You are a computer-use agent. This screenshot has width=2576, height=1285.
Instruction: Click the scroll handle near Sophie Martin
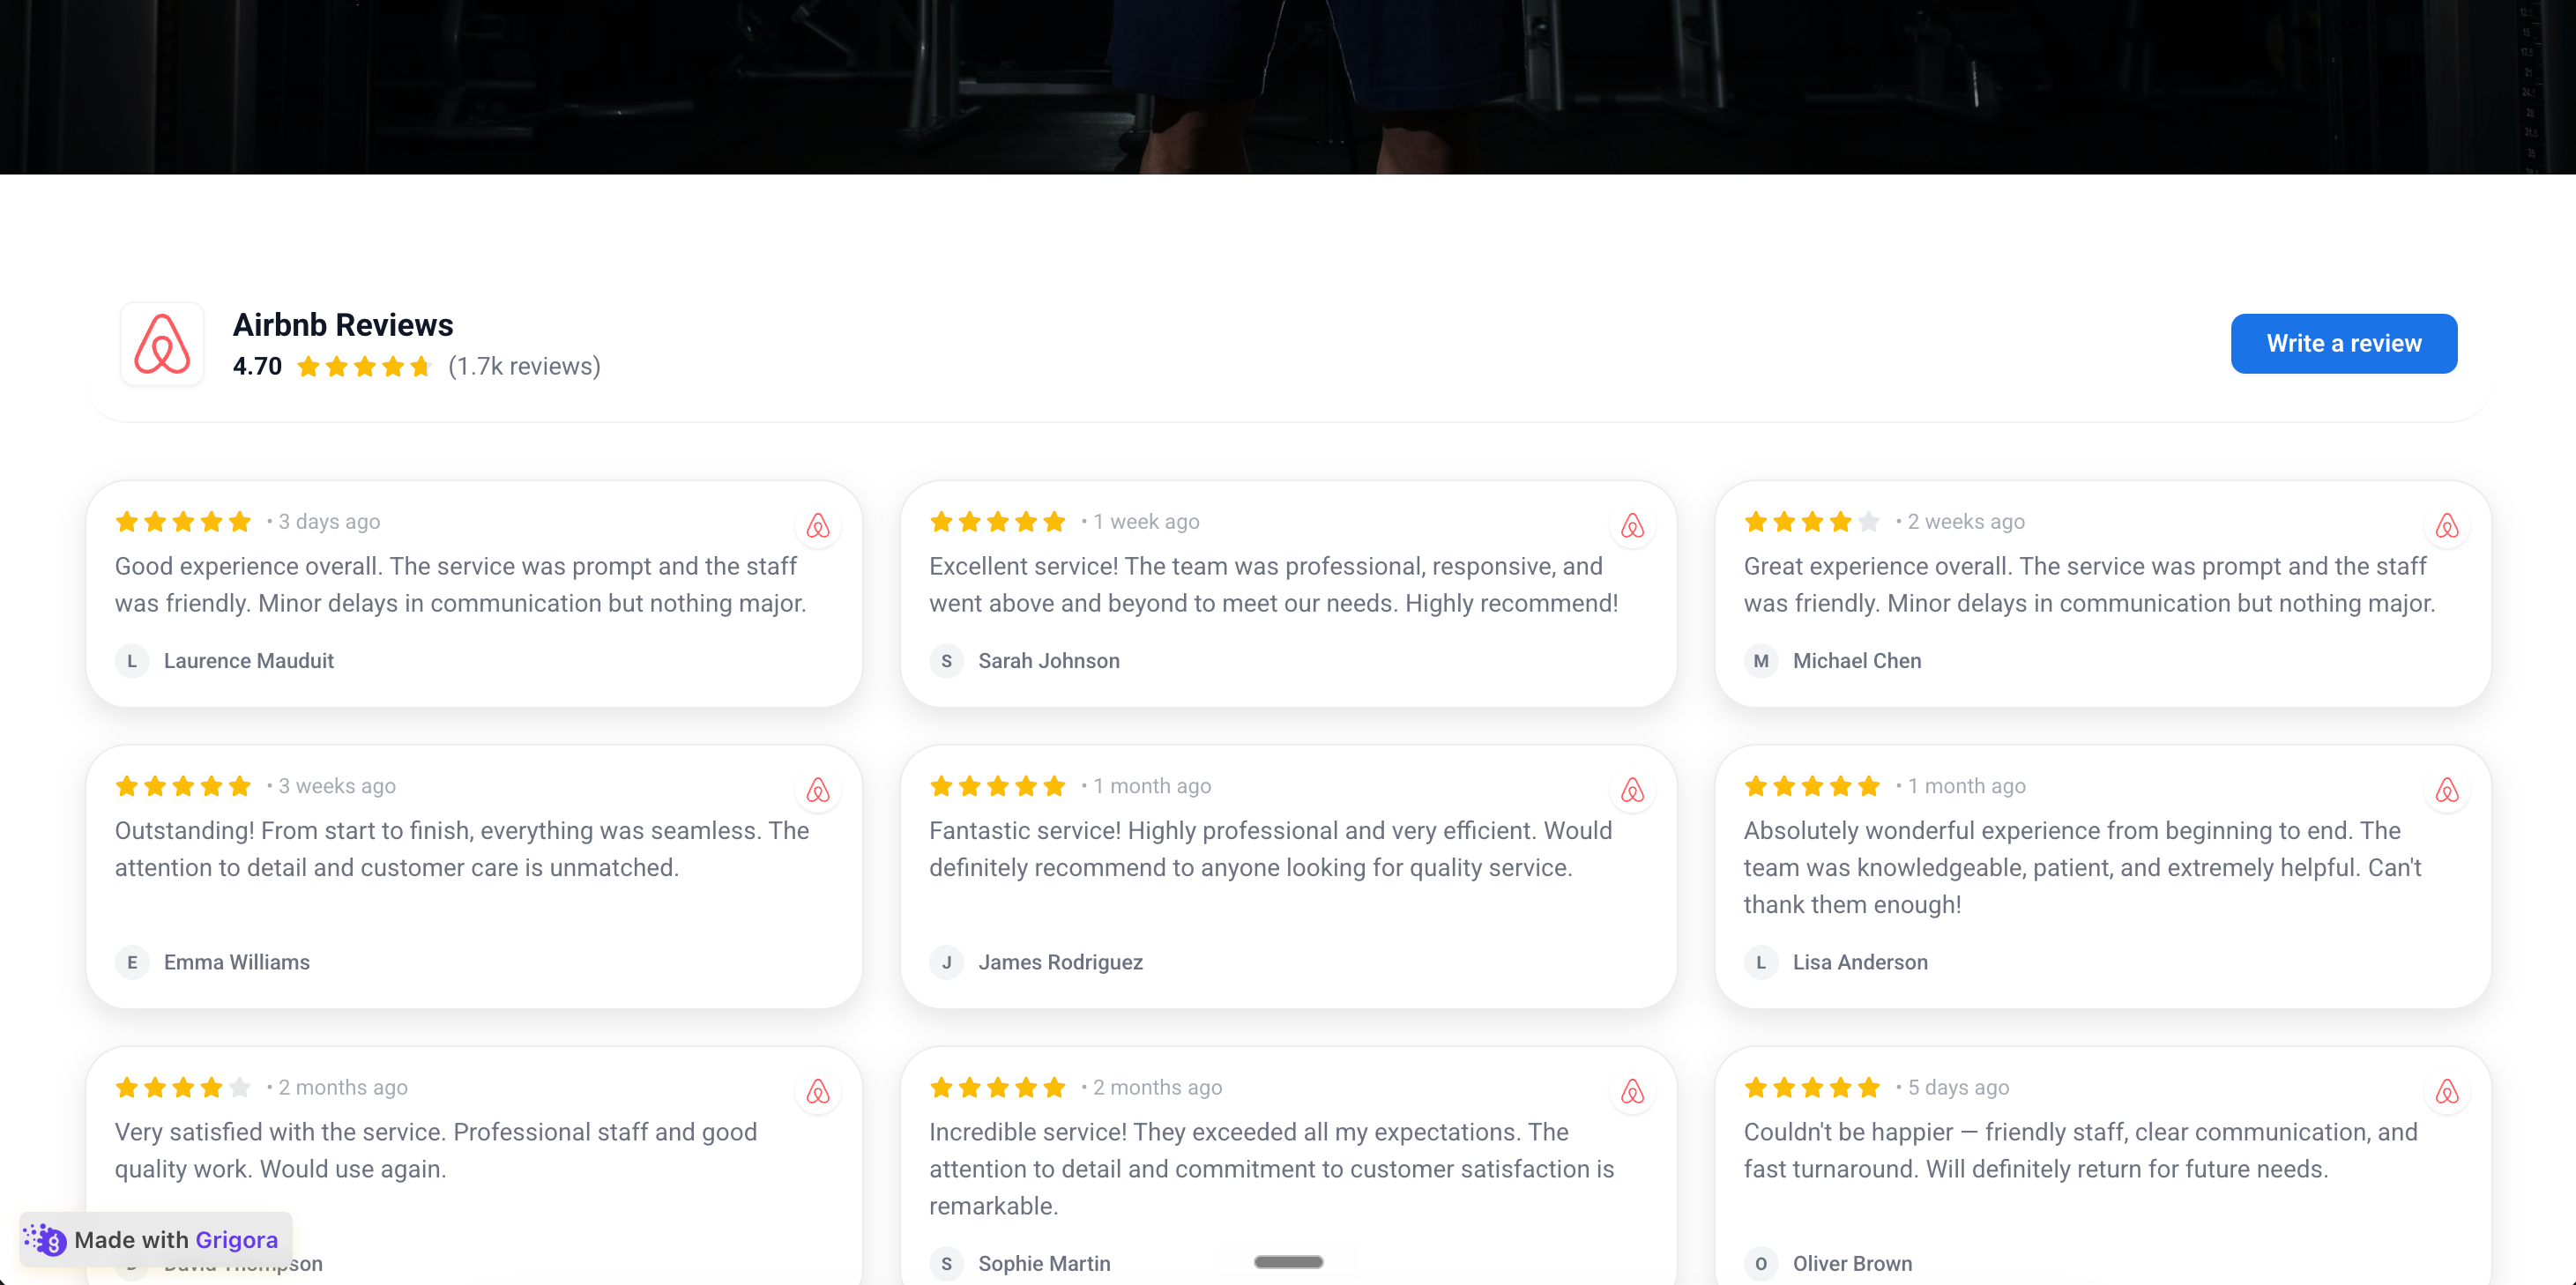(1288, 1262)
